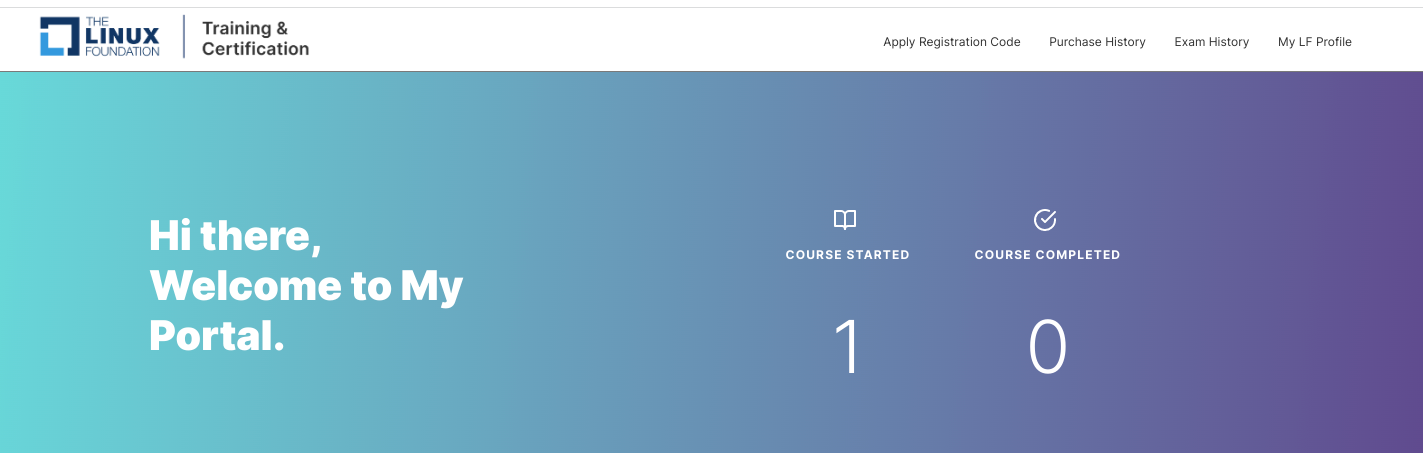Click the course completed count of 0
Screen dimensions: 1423x453
pyautogui.click(x=1047, y=348)
